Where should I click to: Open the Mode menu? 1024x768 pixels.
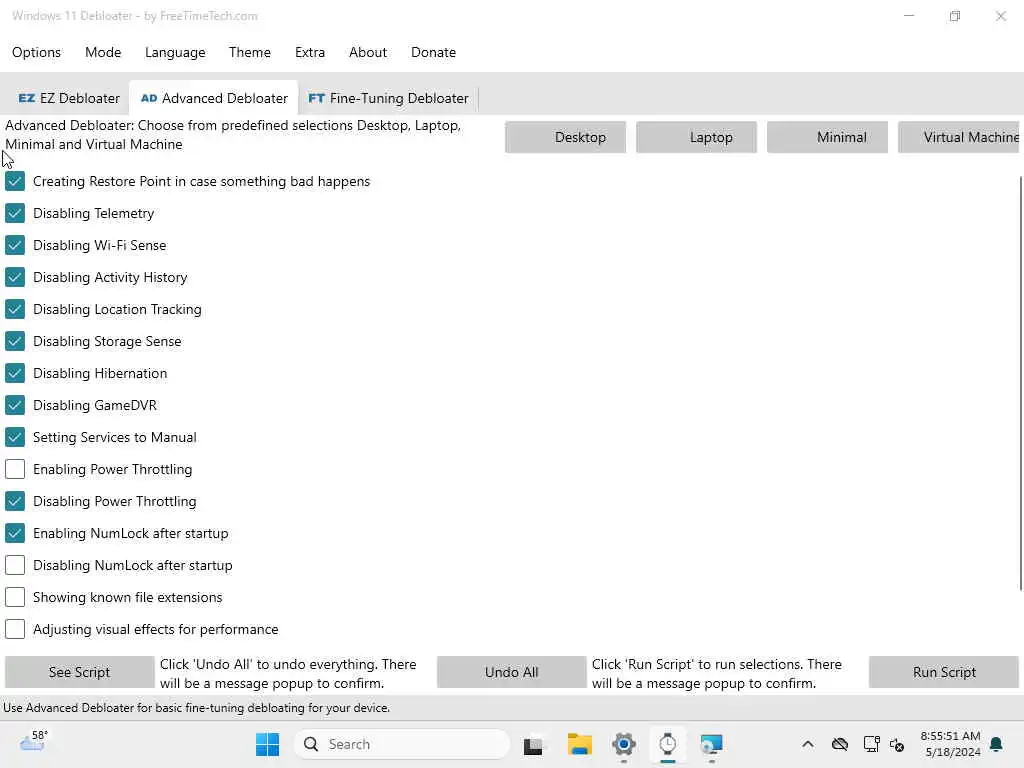coord(103,52)
